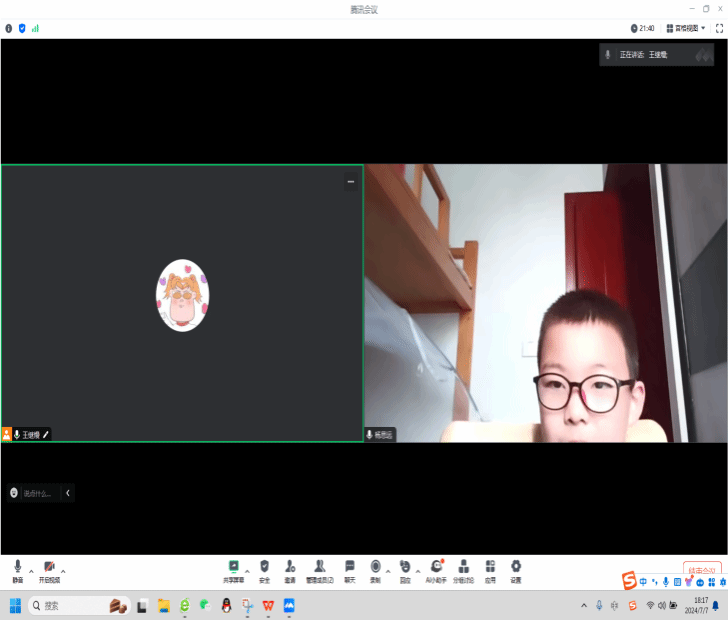Screen dimensions: 728x620
Task: Expand the video options arrow
Action: point(63,570)
